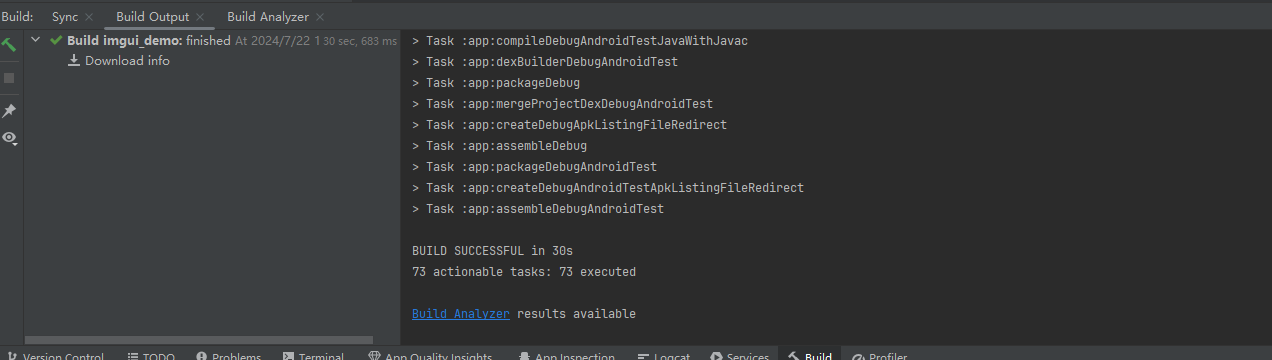The image size is (1272, 360).
Task: Click the download arrow icon beside Download info
Action: pos(73,61)
